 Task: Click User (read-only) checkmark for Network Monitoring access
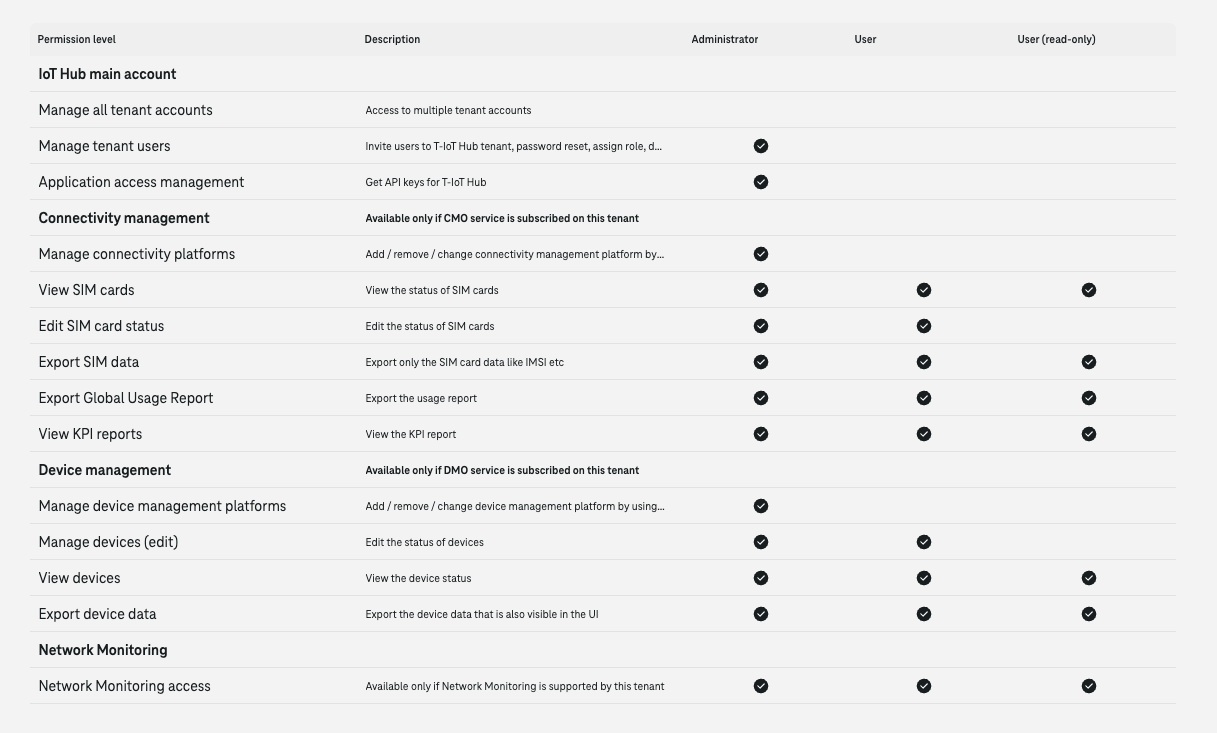[x=1089, y=686]
